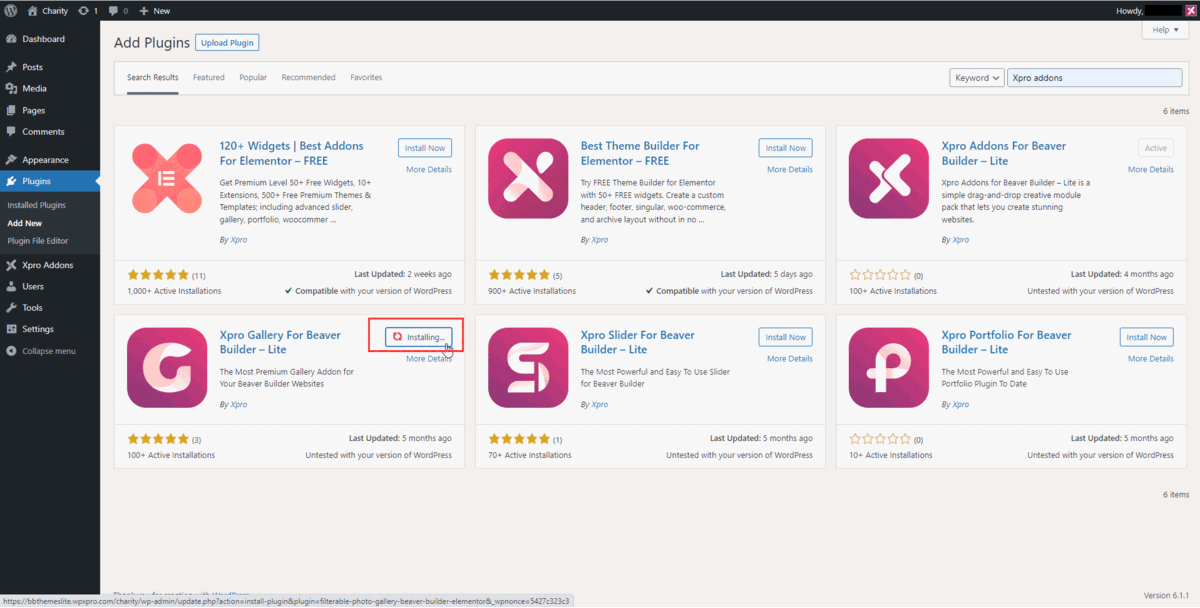Screen dimensions: 1200x608
Task: Click Xpro Portfolio plugin thumbnail
Action: pyautogui.click(x=889, y=368)
